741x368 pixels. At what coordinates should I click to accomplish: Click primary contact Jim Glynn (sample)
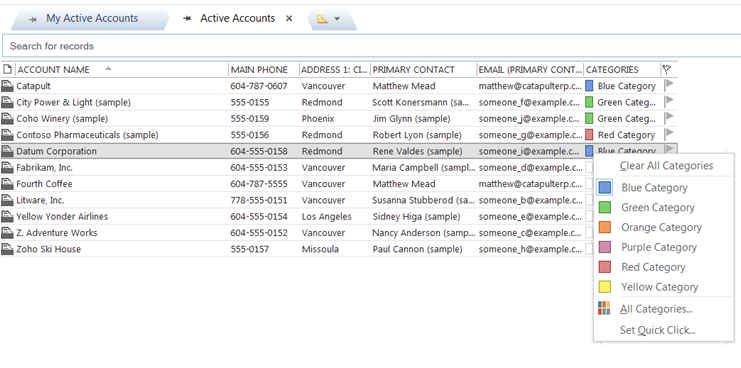point(411,119)
